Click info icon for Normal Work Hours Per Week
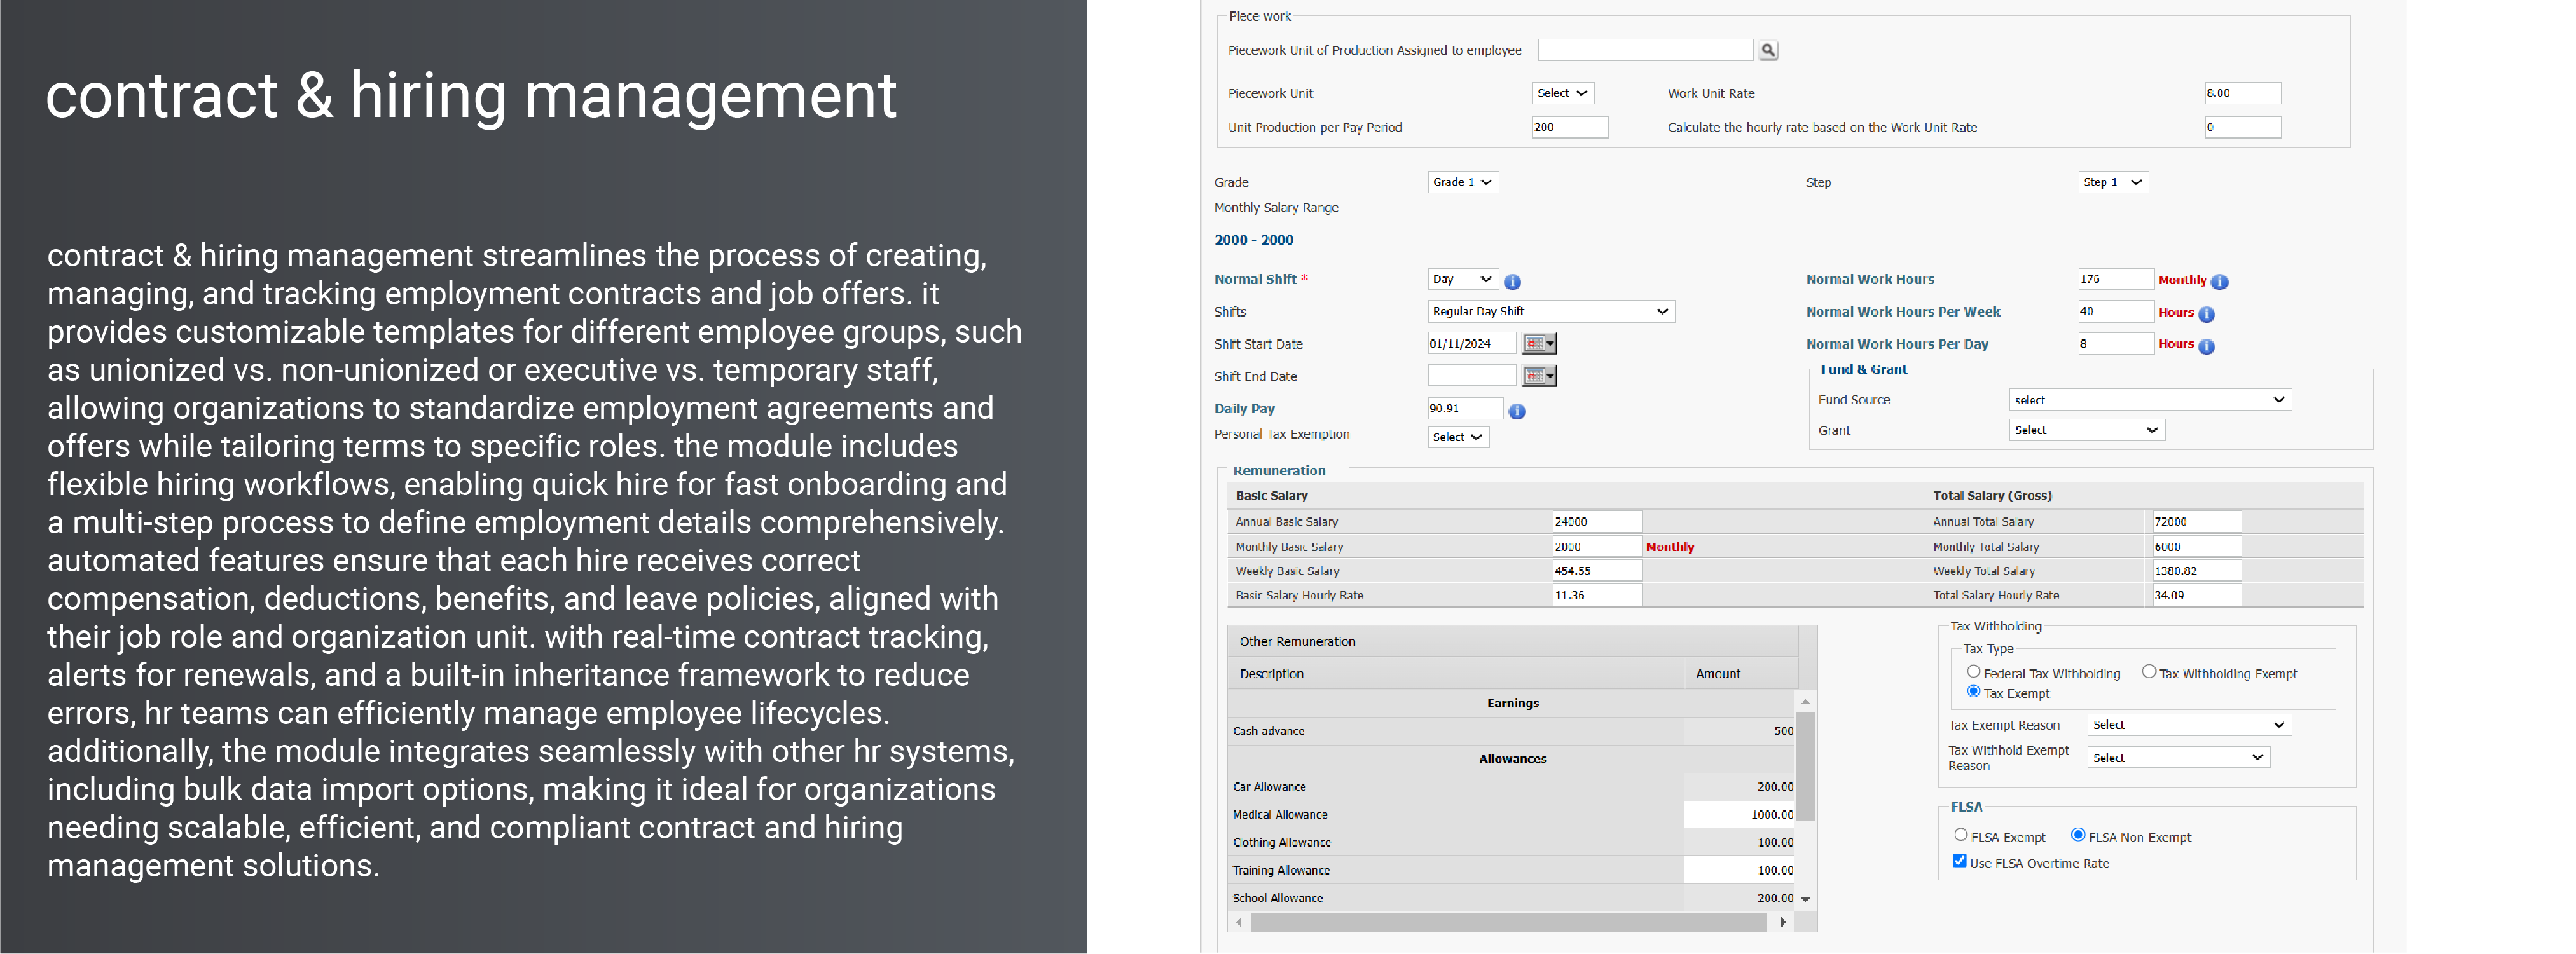This screenshot has width=2576, height=954. 2206,314
